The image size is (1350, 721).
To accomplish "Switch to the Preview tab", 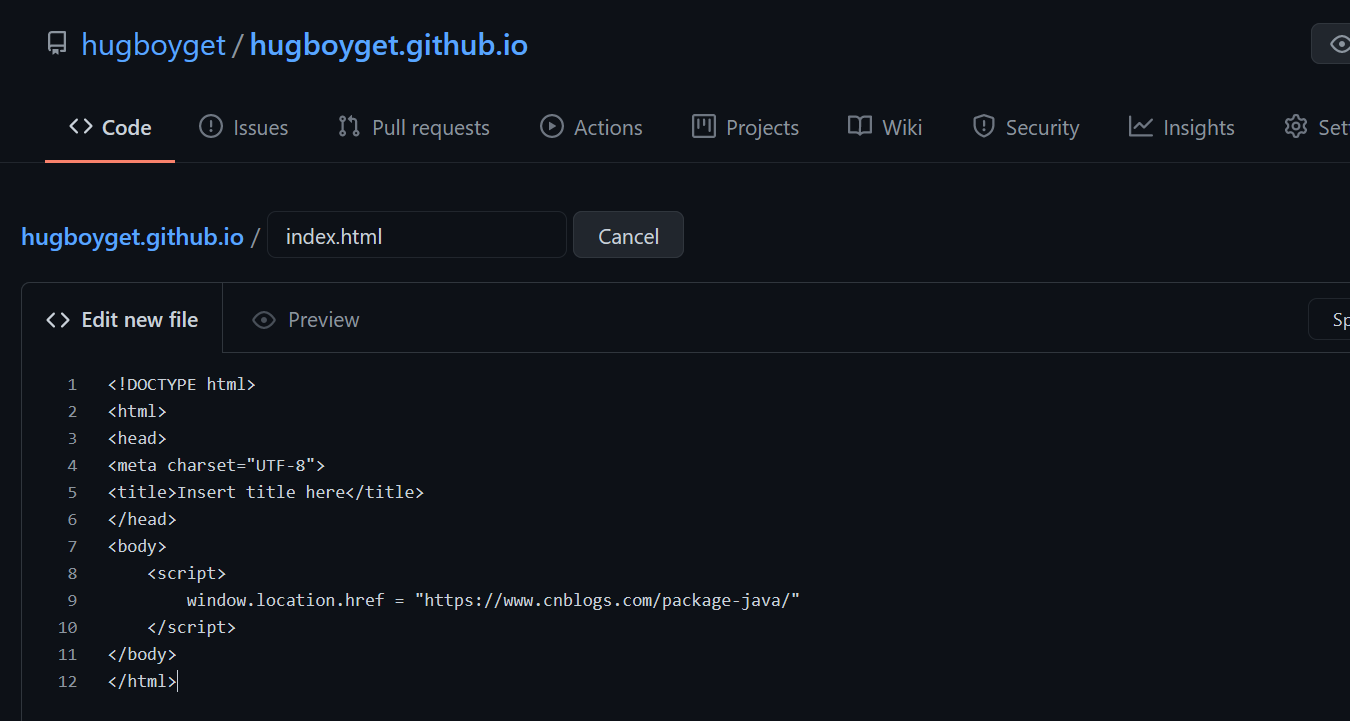I will (305, 320).
